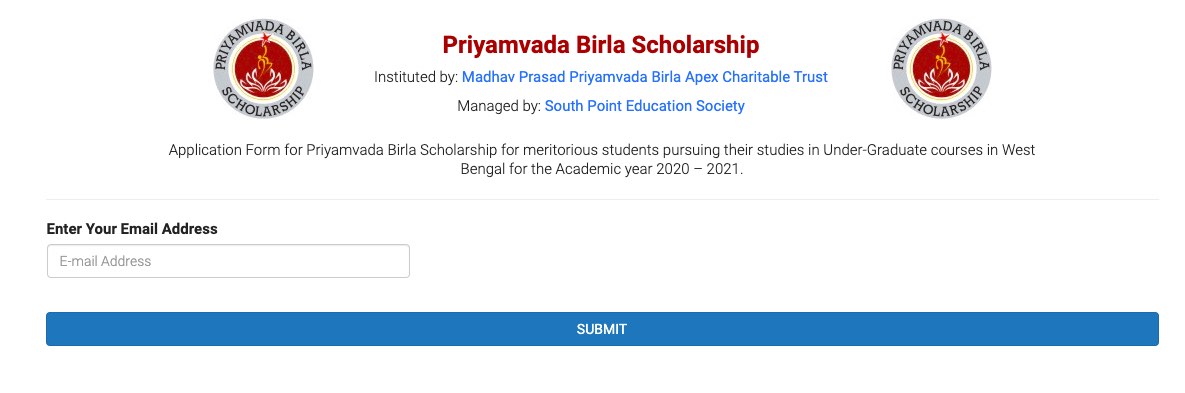Viewport: 1185px width, 393px height.
Task: Click the Priyamvada Birla Scholarship red heading
Action: [601, 45]
